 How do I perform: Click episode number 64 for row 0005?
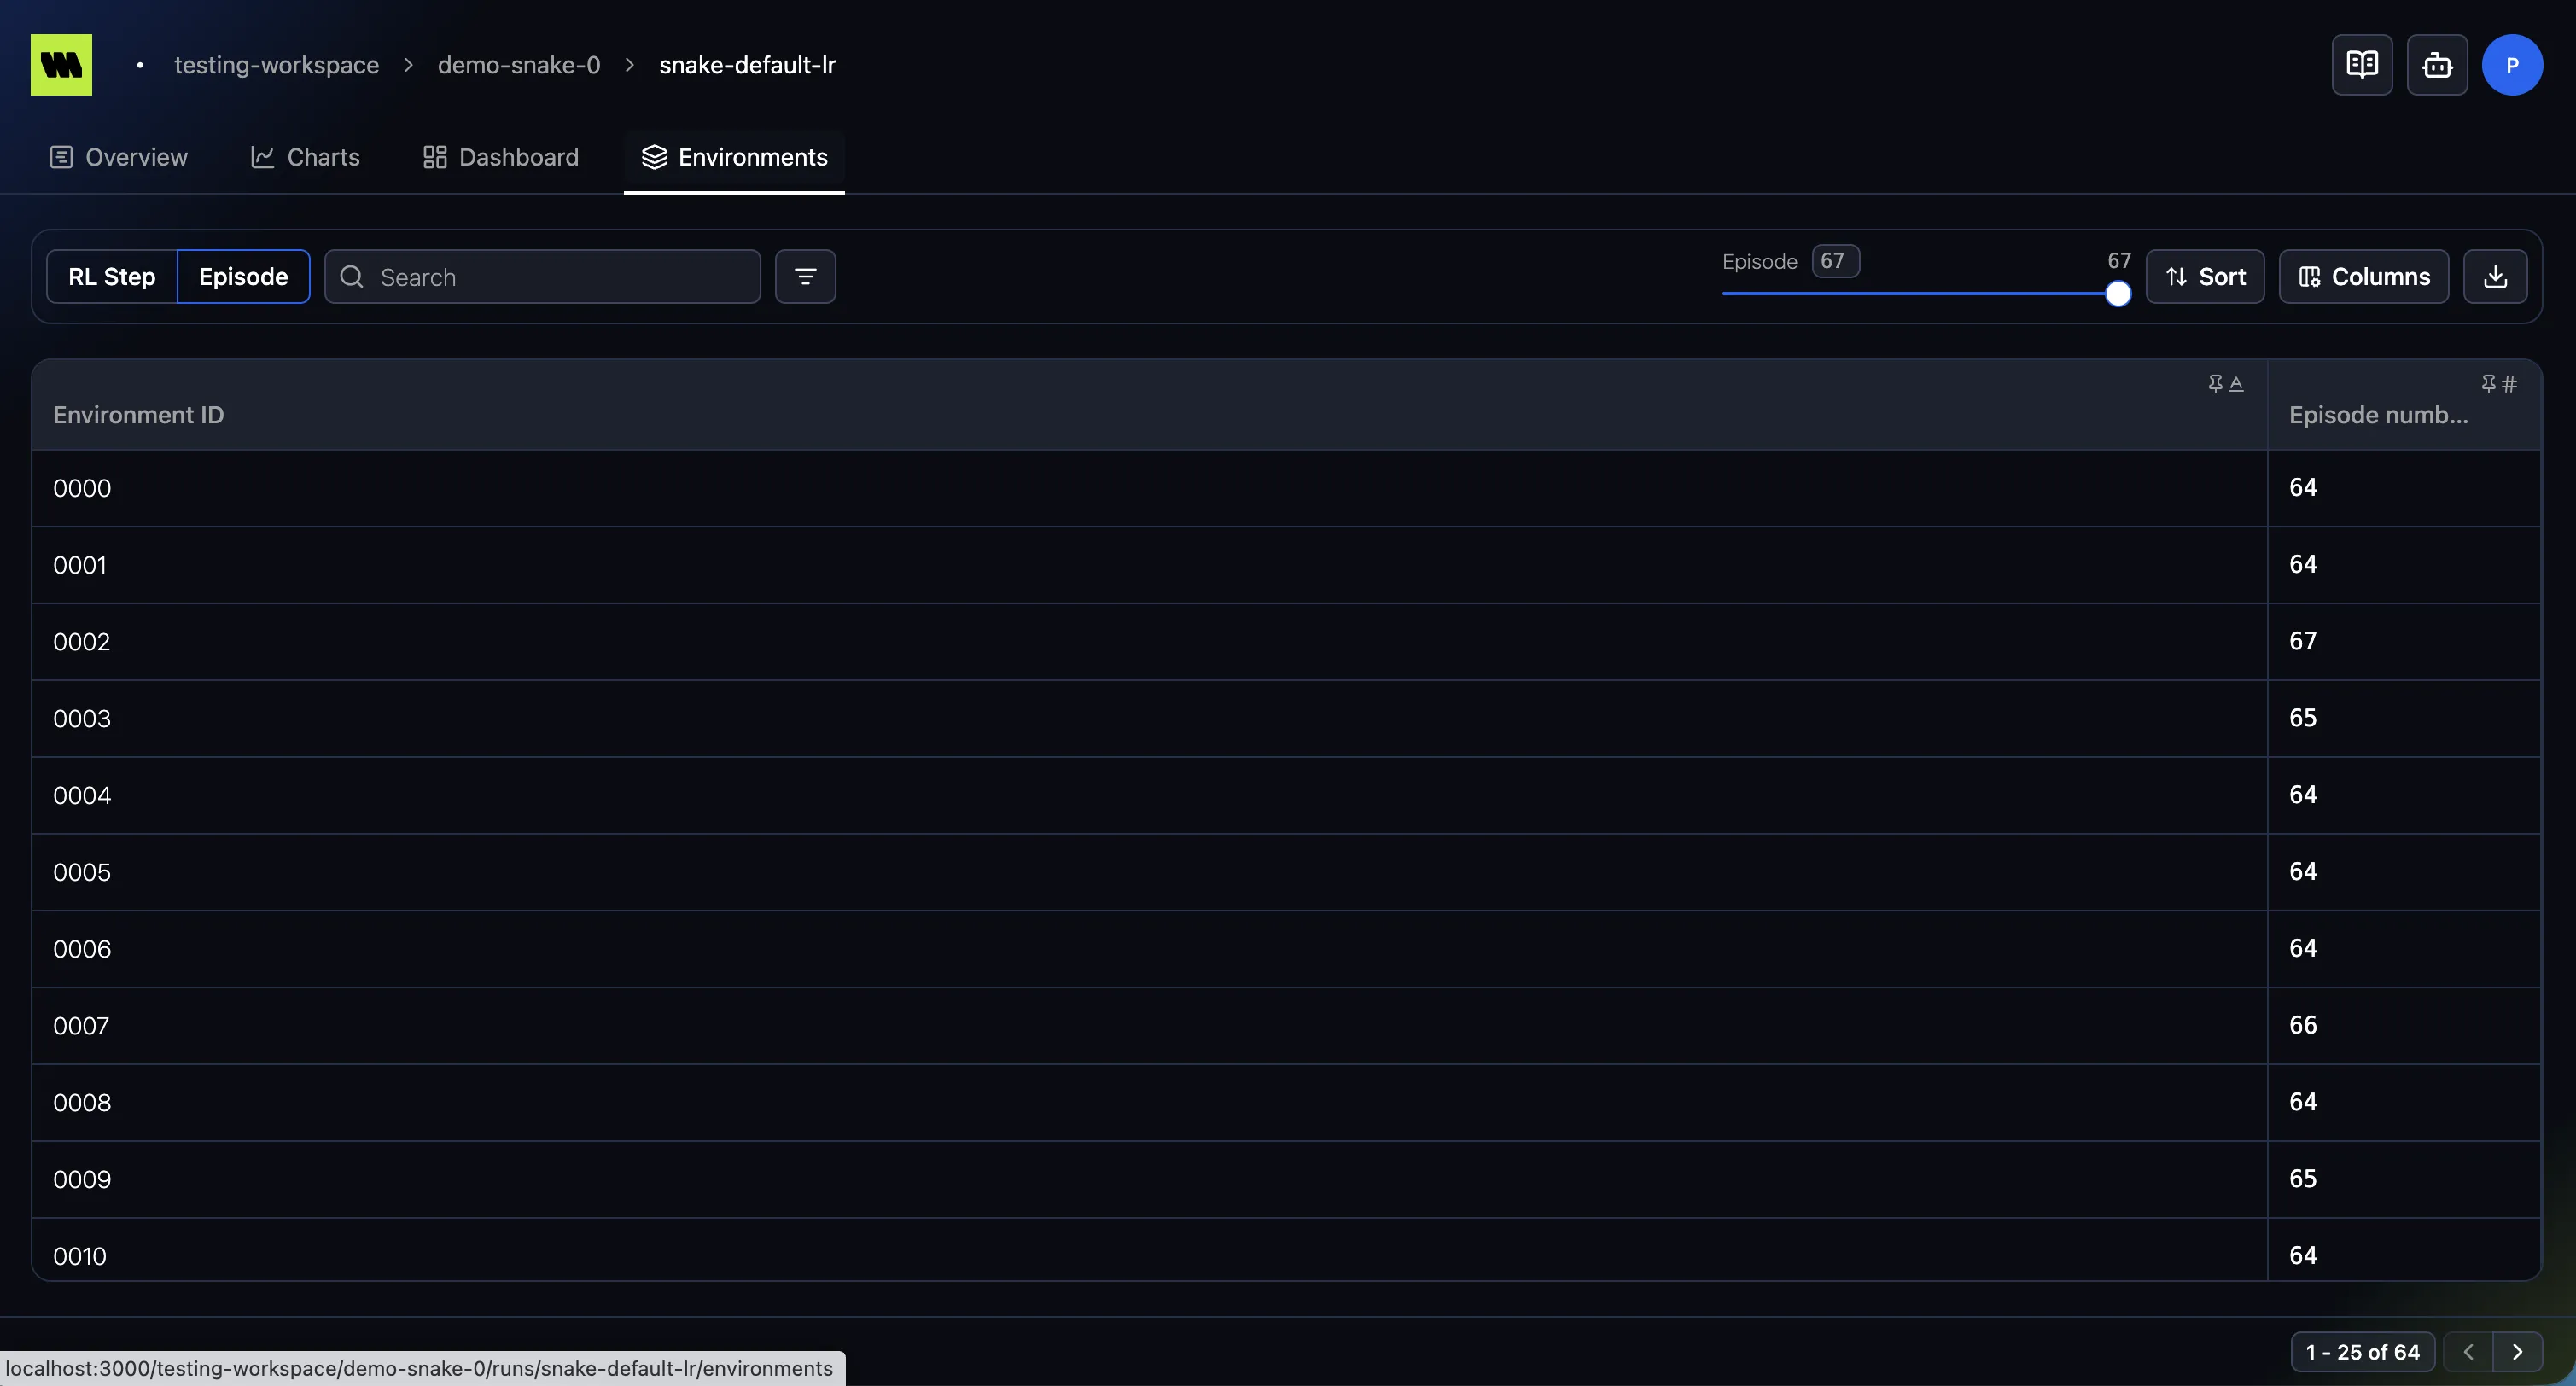(2303, 872)
